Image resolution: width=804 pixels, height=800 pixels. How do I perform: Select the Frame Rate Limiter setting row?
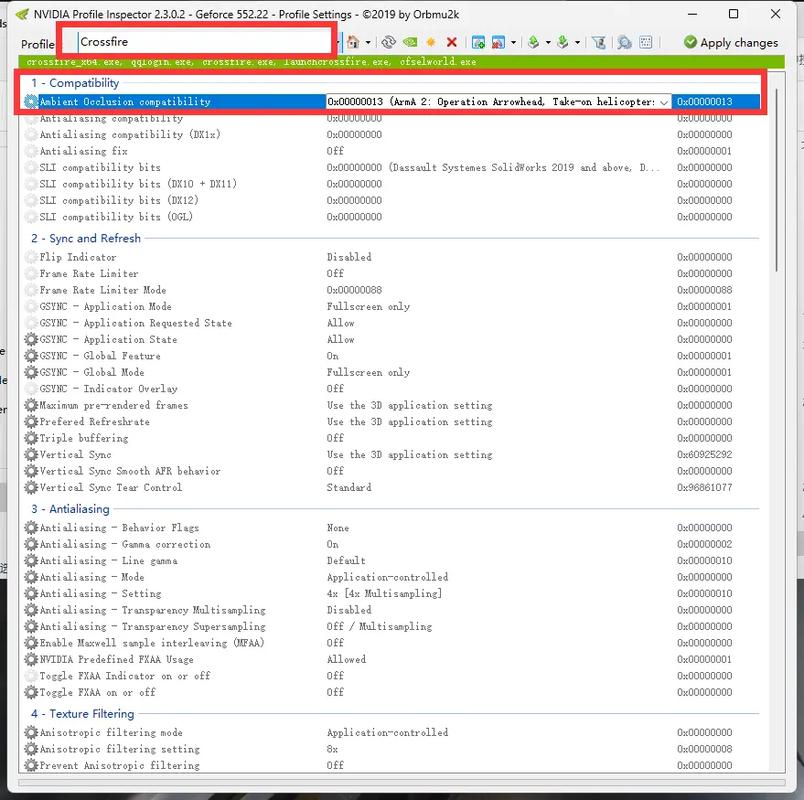[x=89, y=274]
